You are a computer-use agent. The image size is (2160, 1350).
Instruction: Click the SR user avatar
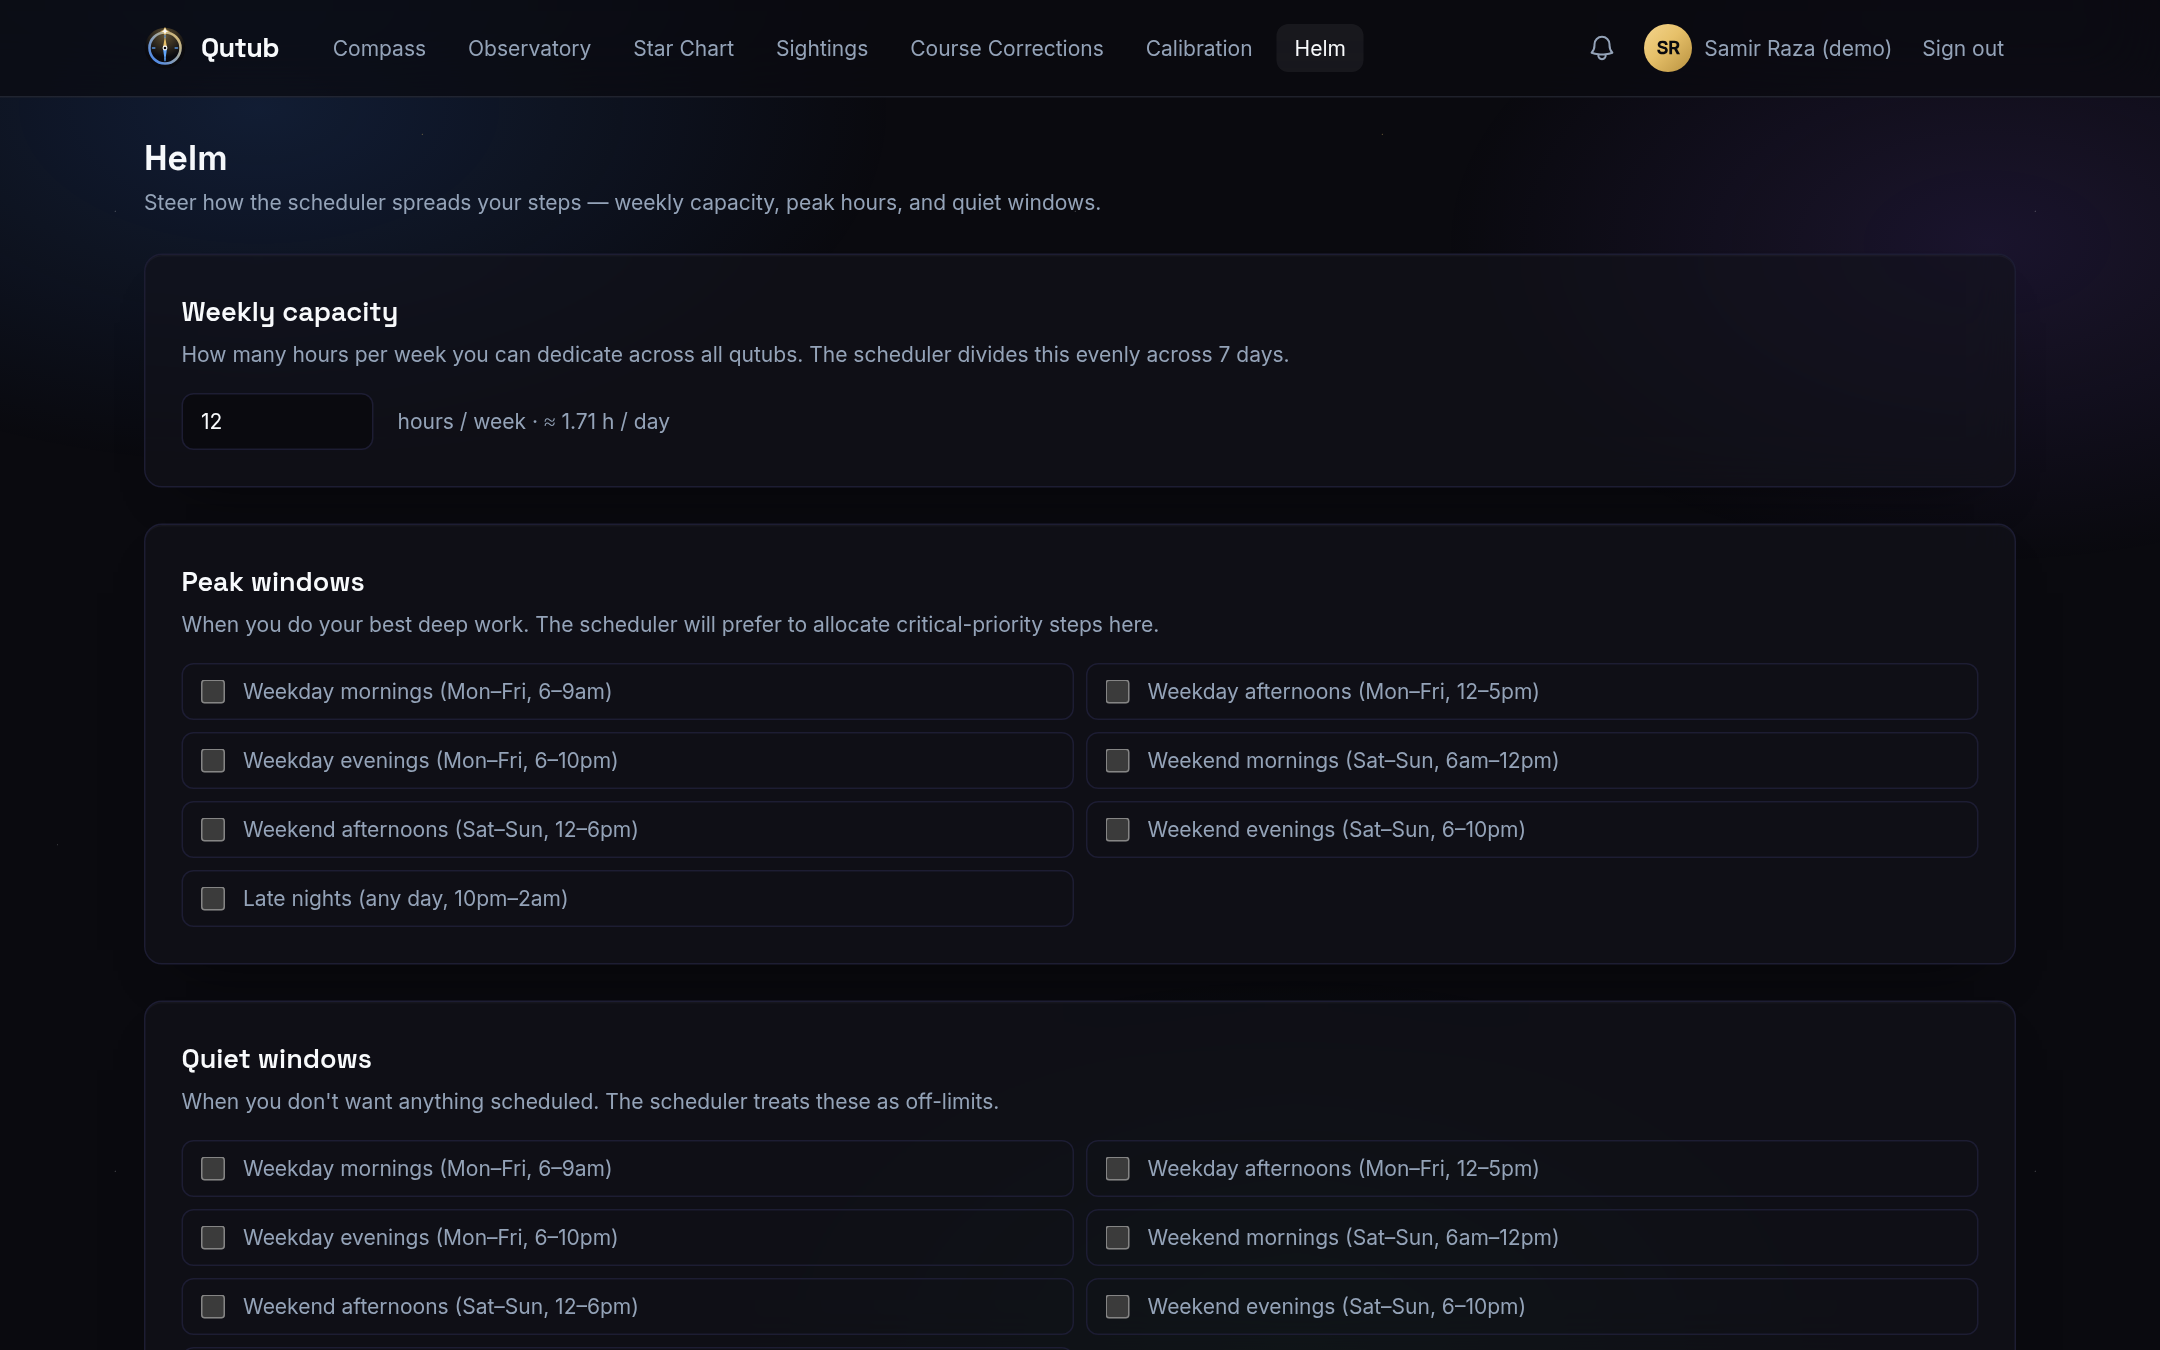coord(1667,48)
